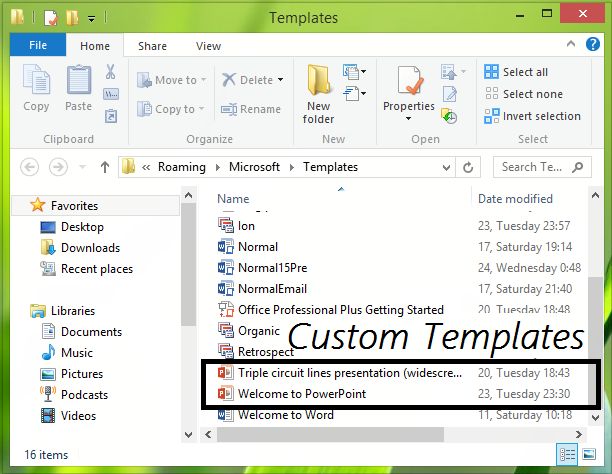
Task: Click the Paste clipboard icon
Action: pos(79,80)
